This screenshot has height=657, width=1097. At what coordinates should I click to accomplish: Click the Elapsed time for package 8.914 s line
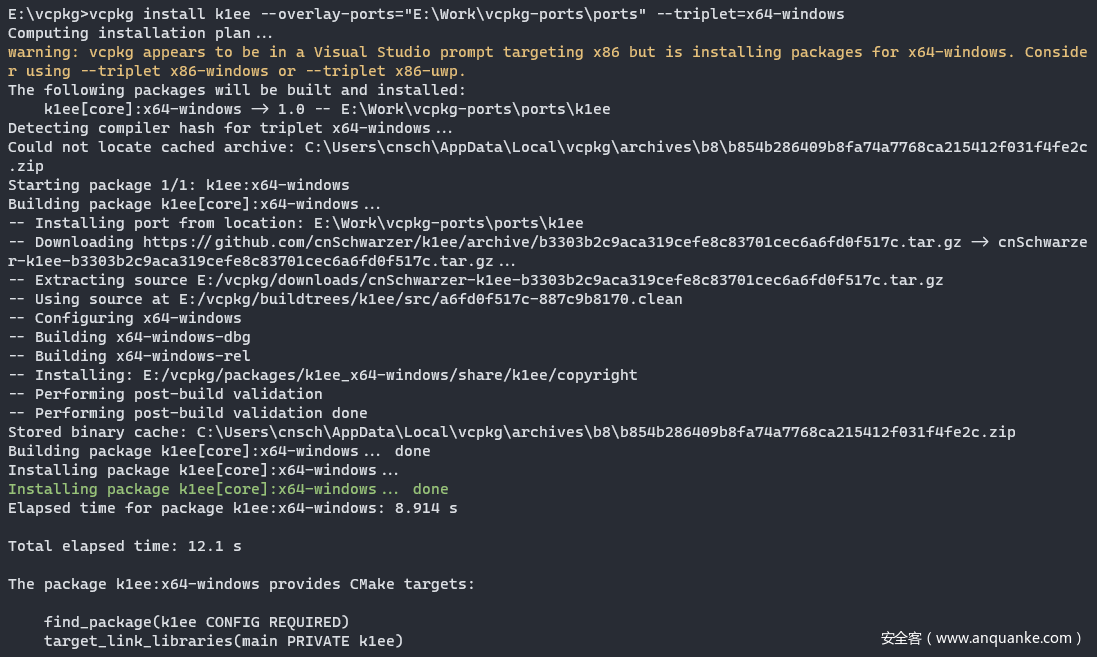point(232,508)
